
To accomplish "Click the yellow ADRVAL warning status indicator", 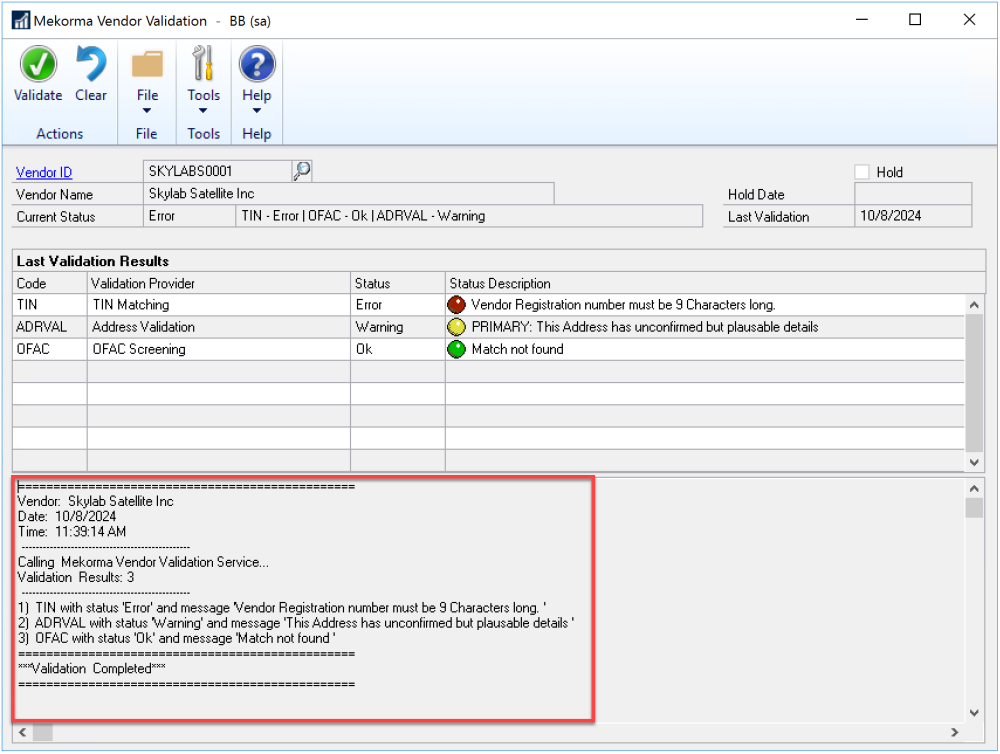I will [x=457, y=327].
